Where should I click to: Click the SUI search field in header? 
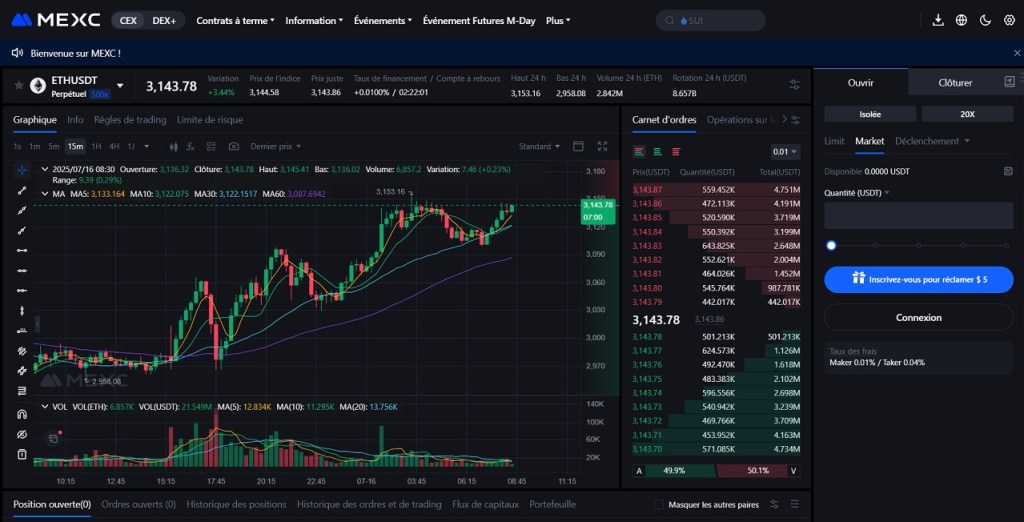tap(711, 20)
